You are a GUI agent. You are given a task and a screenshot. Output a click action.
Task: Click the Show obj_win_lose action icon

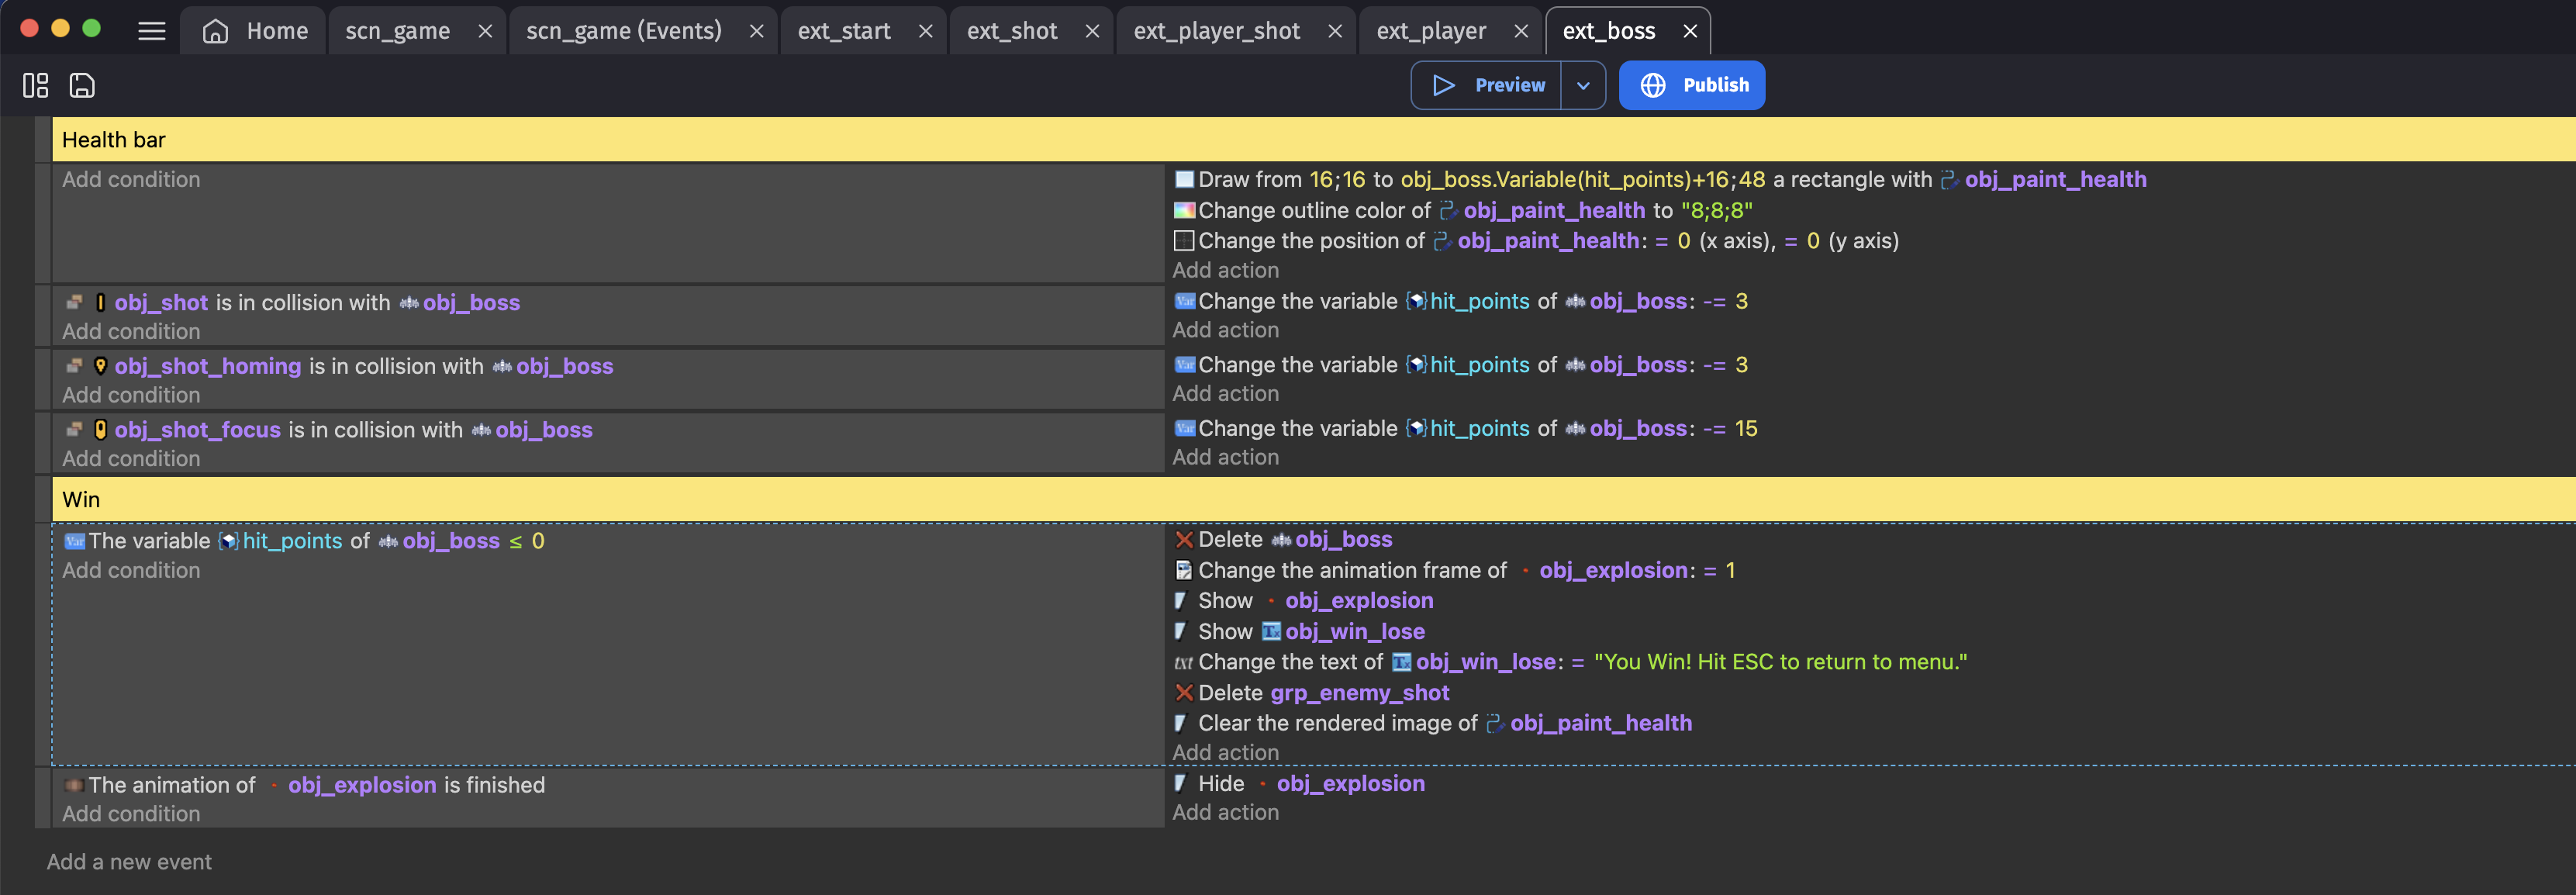coord(1181,632)
